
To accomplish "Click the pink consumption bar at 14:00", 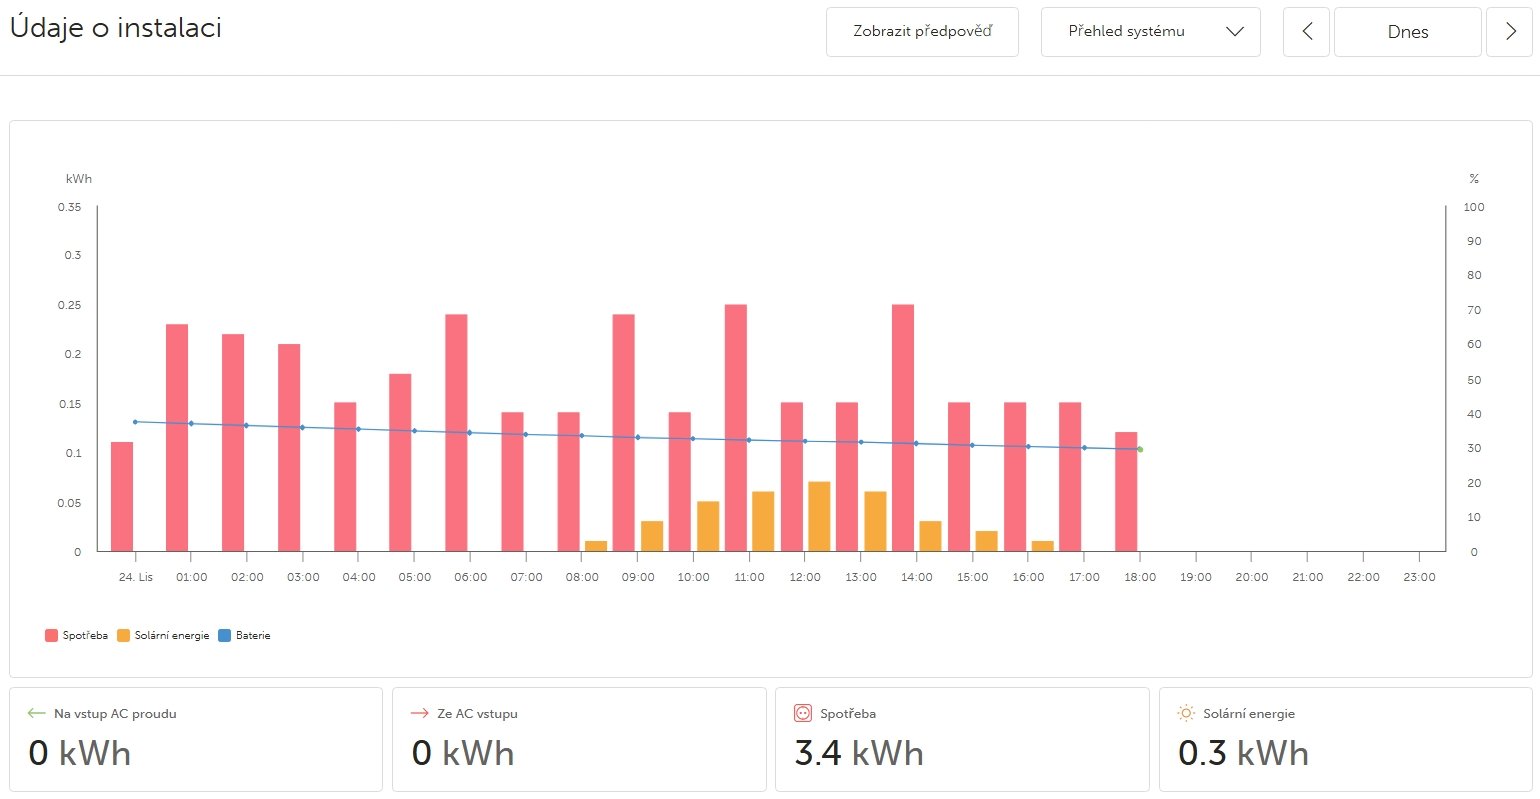I will click(903, 427).
